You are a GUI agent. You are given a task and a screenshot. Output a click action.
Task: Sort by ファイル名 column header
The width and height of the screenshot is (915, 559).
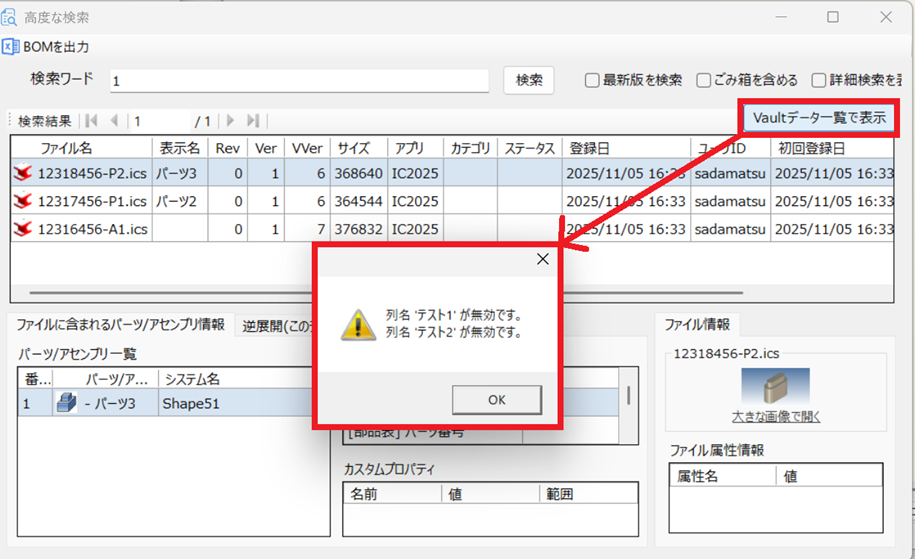(82, 148)
